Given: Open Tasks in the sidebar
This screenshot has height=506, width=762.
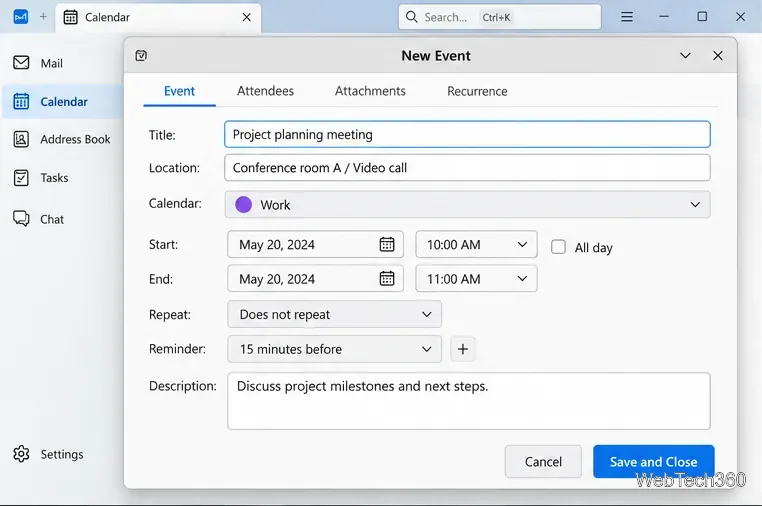Looking at the screenshot, I should (x=41, y=178).
